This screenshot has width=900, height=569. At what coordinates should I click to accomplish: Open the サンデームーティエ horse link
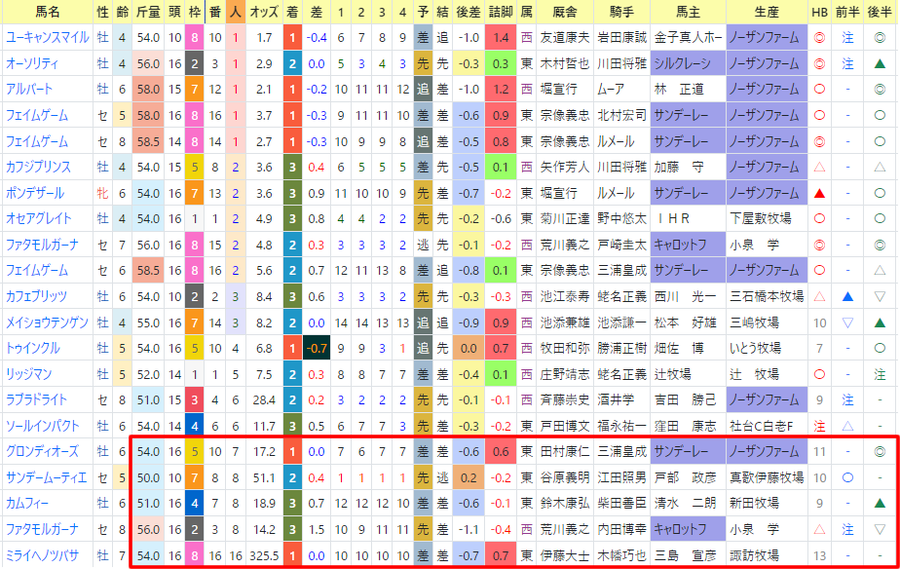point(46,478)
